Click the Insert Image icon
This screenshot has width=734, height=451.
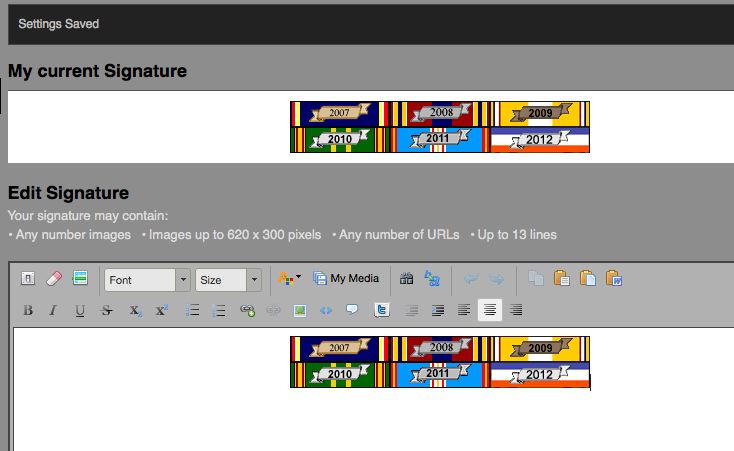pyautogui.click(x=300, y=310)
